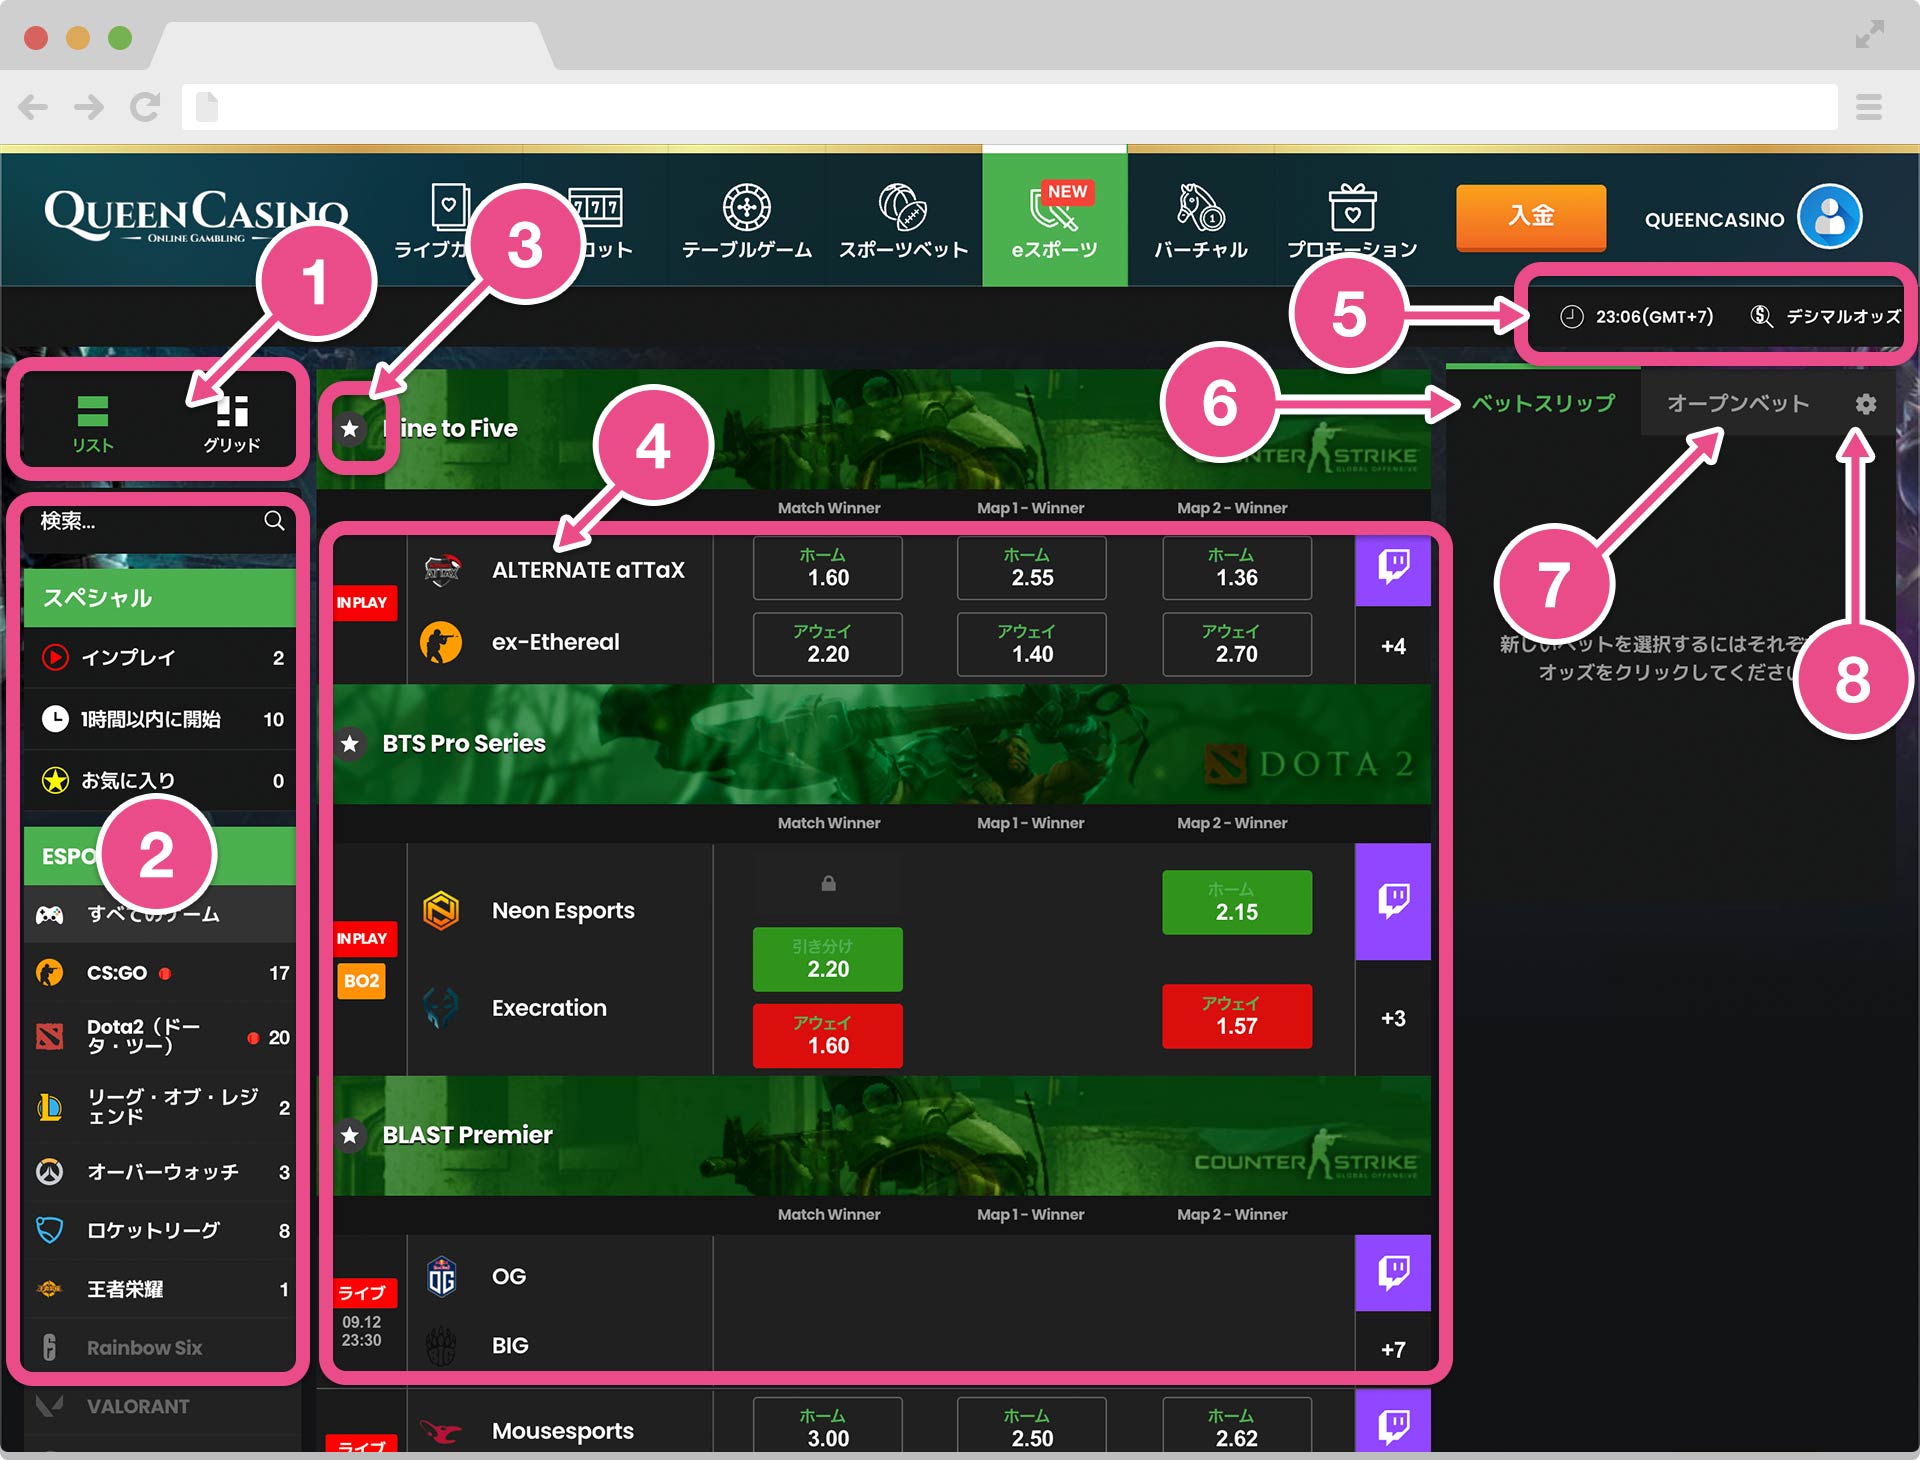Click the browser forward arrow
This screenshot has width=1920, height=1460.
click(89, 107)
